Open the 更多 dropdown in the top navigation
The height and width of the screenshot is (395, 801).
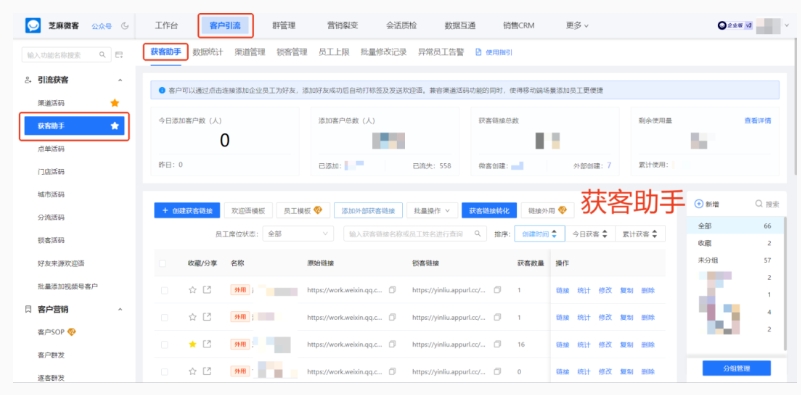[x=577, y=26]
